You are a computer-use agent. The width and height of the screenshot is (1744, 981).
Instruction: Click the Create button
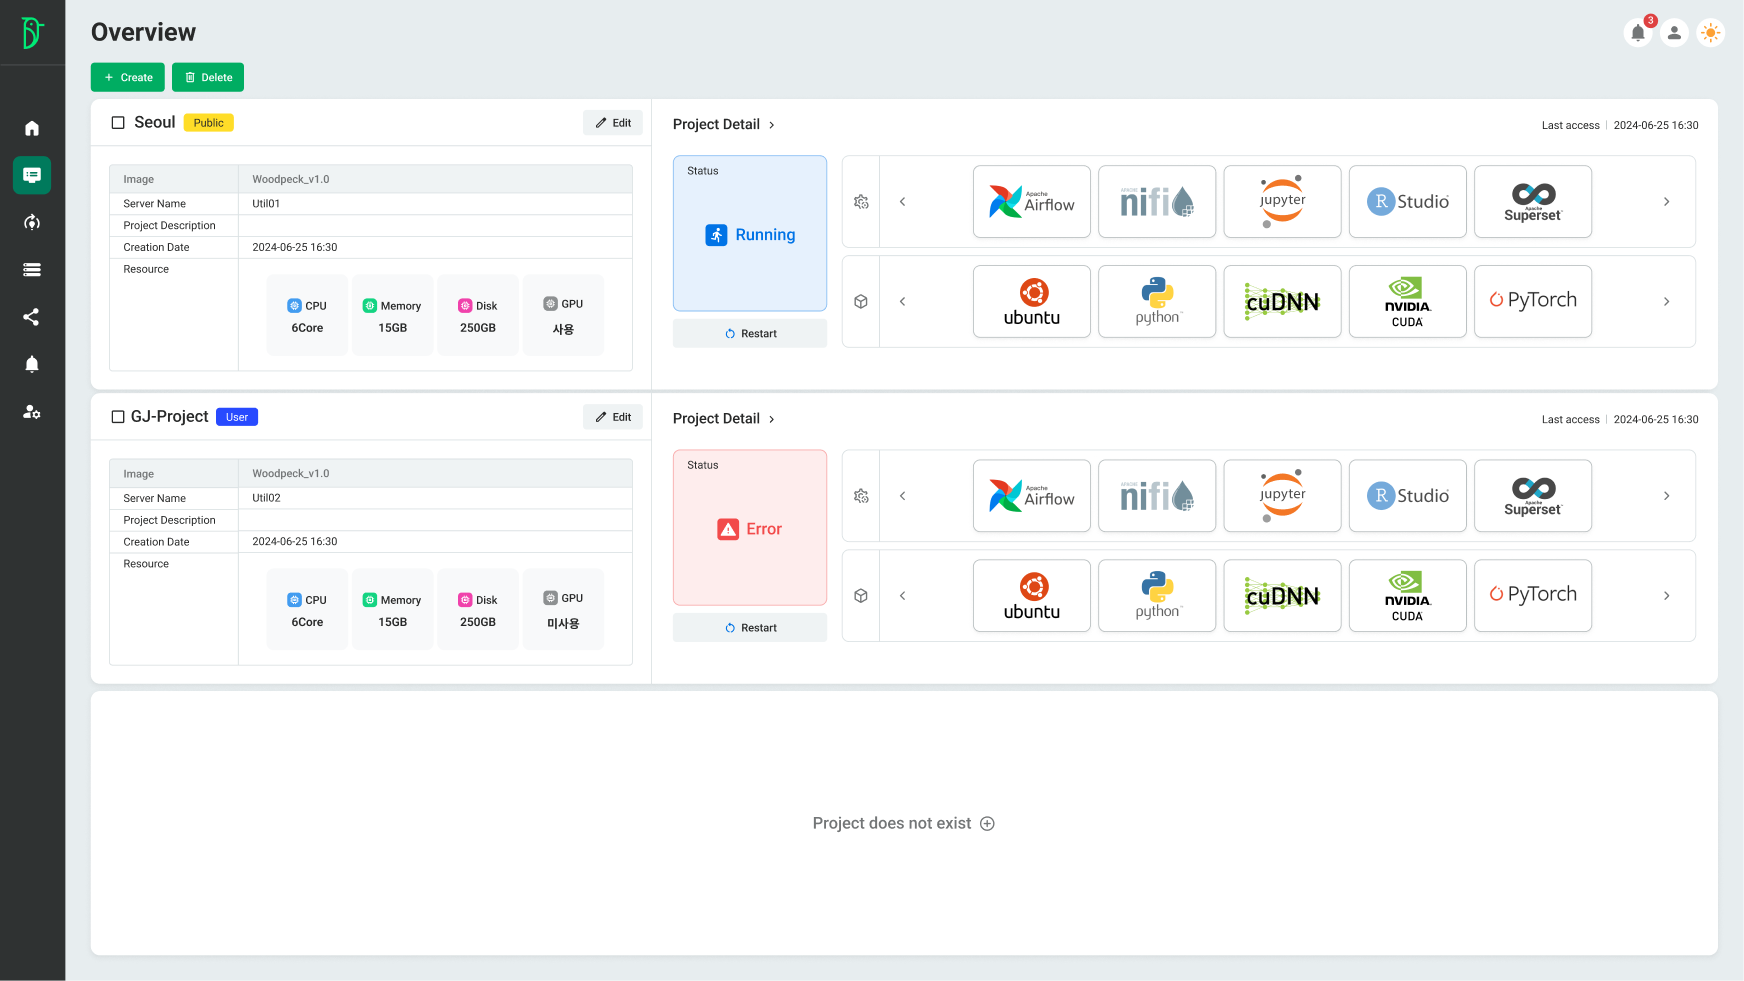[x=128, y=77]
